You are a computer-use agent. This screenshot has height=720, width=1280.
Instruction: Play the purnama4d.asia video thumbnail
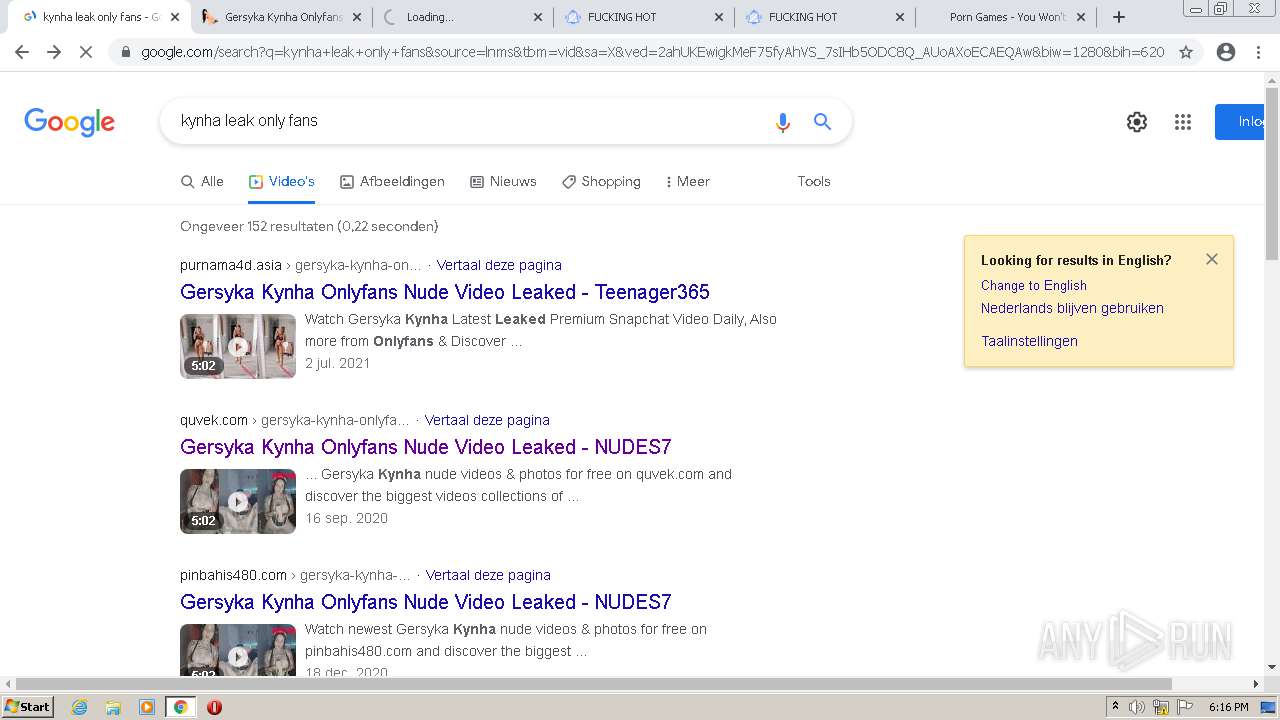tap(238, 346)
